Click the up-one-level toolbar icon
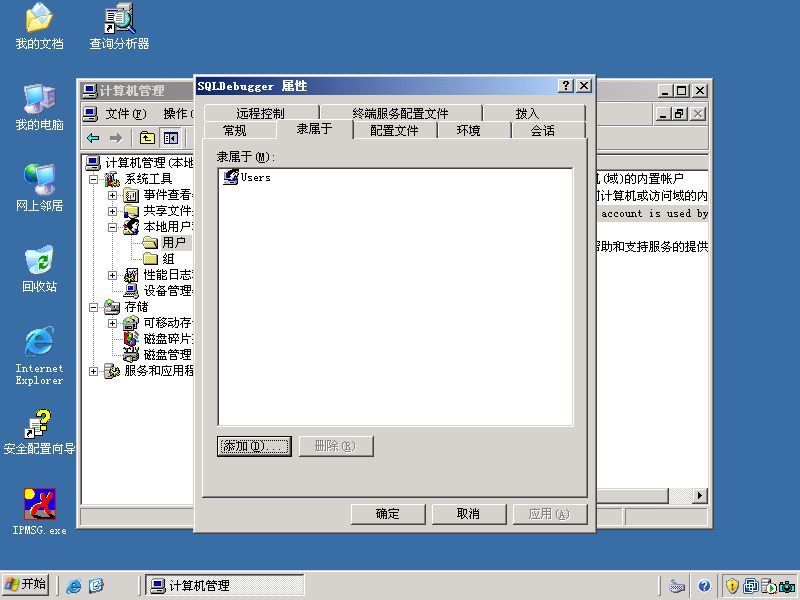 pos(147,138)
